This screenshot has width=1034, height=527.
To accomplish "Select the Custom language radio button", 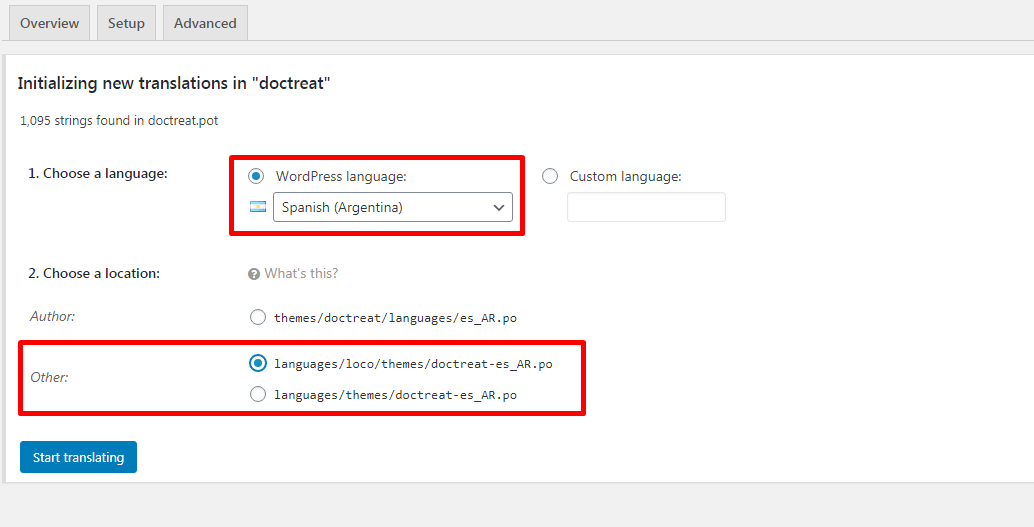I will pyautogui.click(x=550, y=176).
